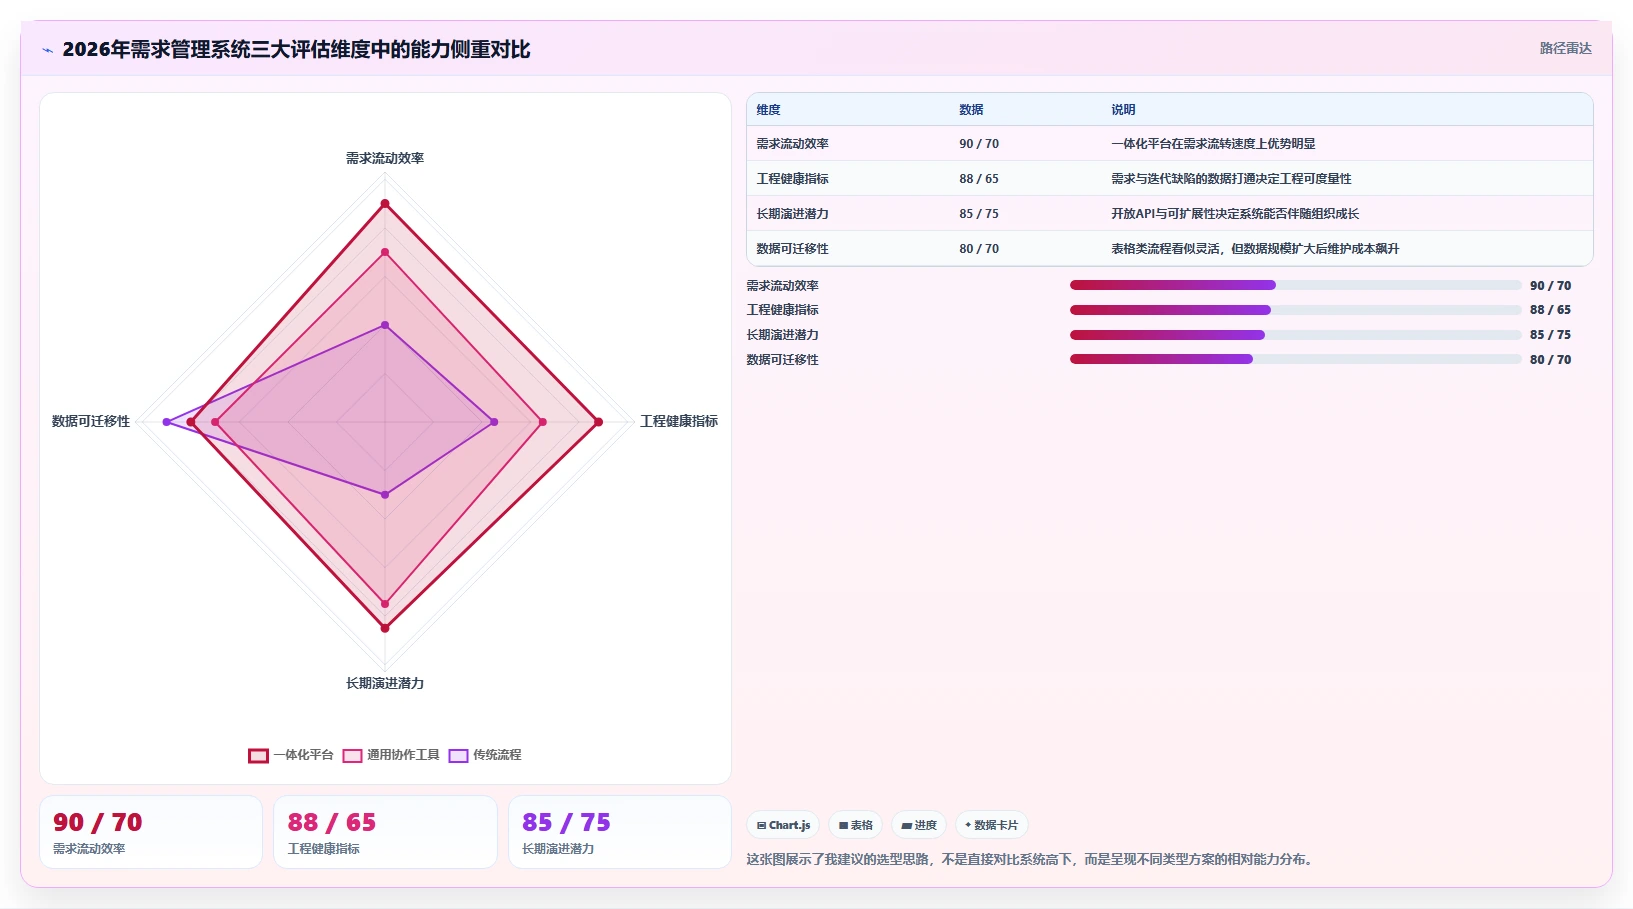This screenshot has width=1633, height=909.
Task: Click the Chart.js chip
Action: tap(783, 825)
